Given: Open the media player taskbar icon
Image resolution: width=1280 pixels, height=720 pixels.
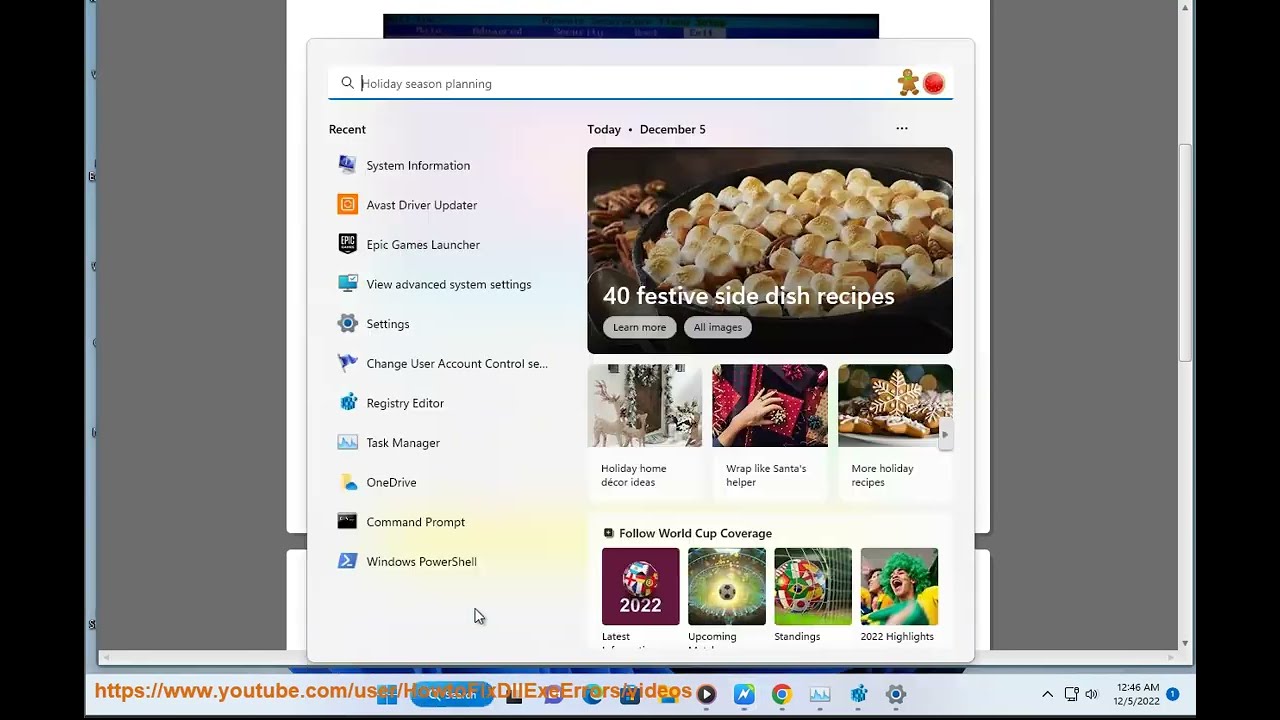Looking at the screenshot, I should [706, 694].
